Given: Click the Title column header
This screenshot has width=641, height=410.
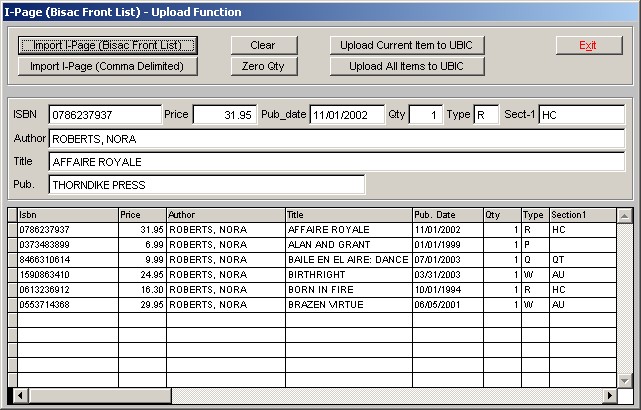Looking at the screenshot, I should (349, 215).
